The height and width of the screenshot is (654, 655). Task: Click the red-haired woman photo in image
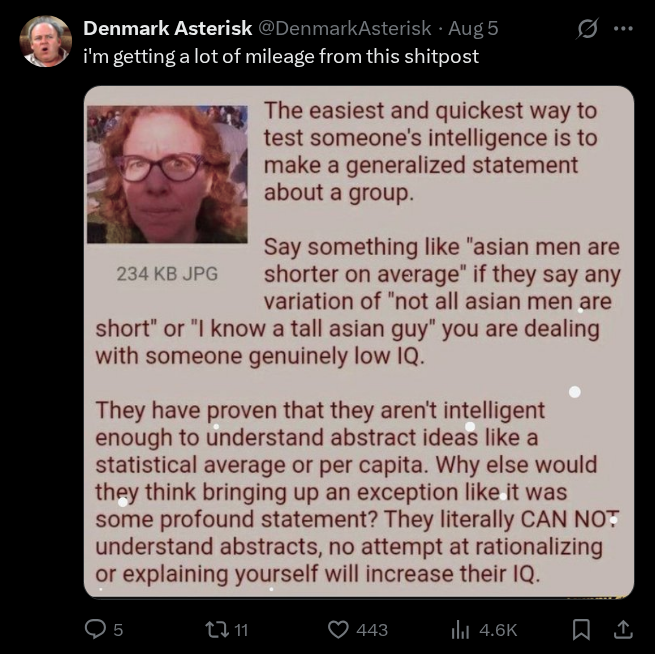tap(167, 174)
